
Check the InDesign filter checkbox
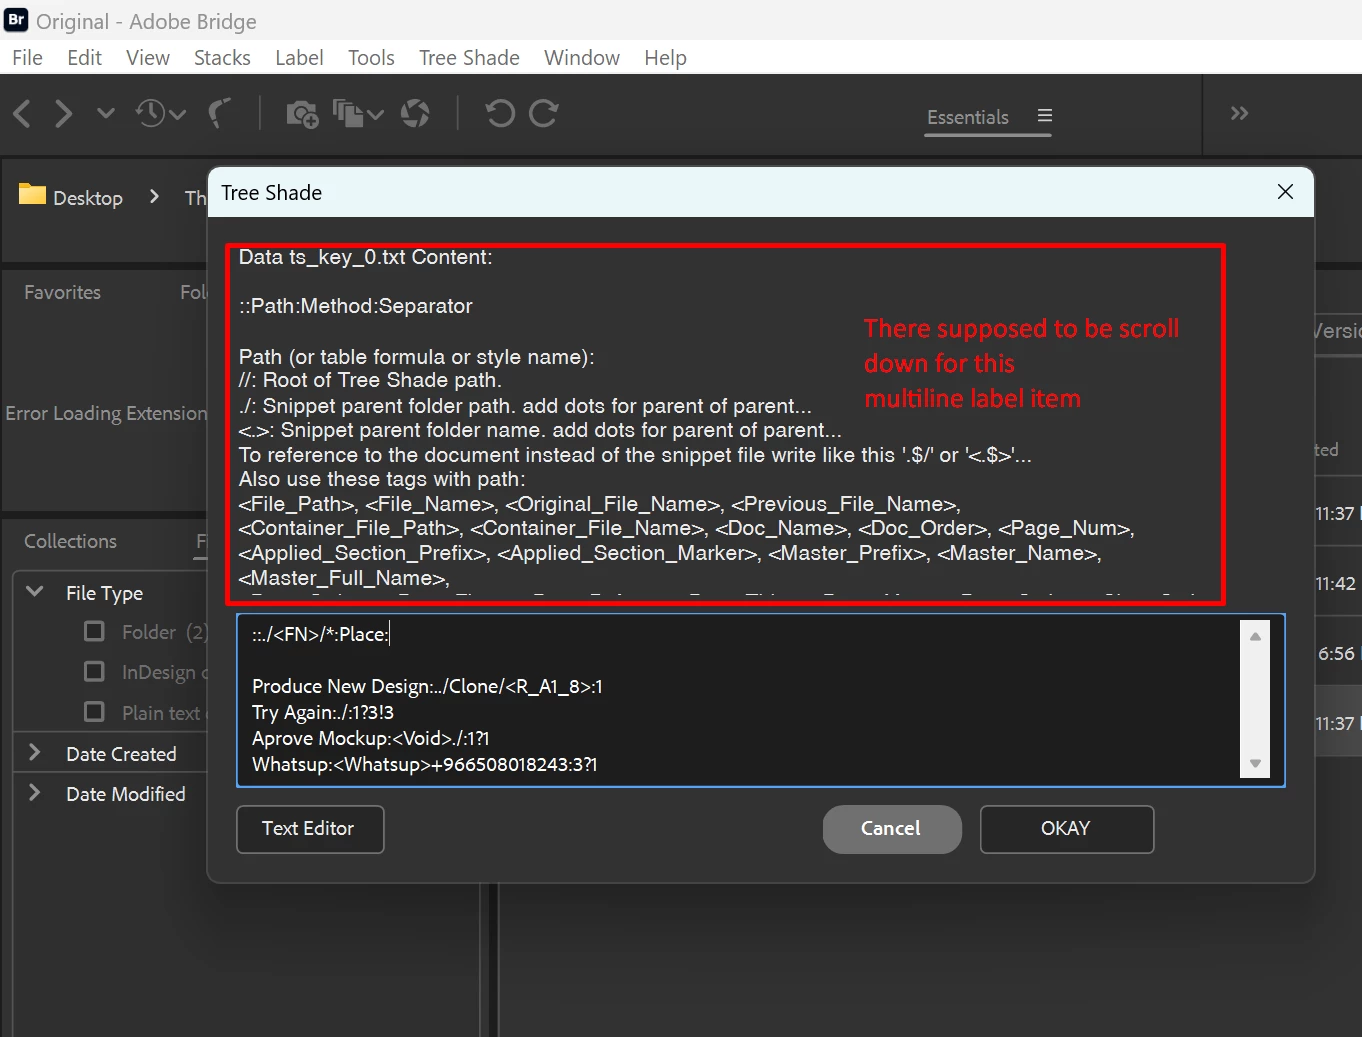point(94,671)
